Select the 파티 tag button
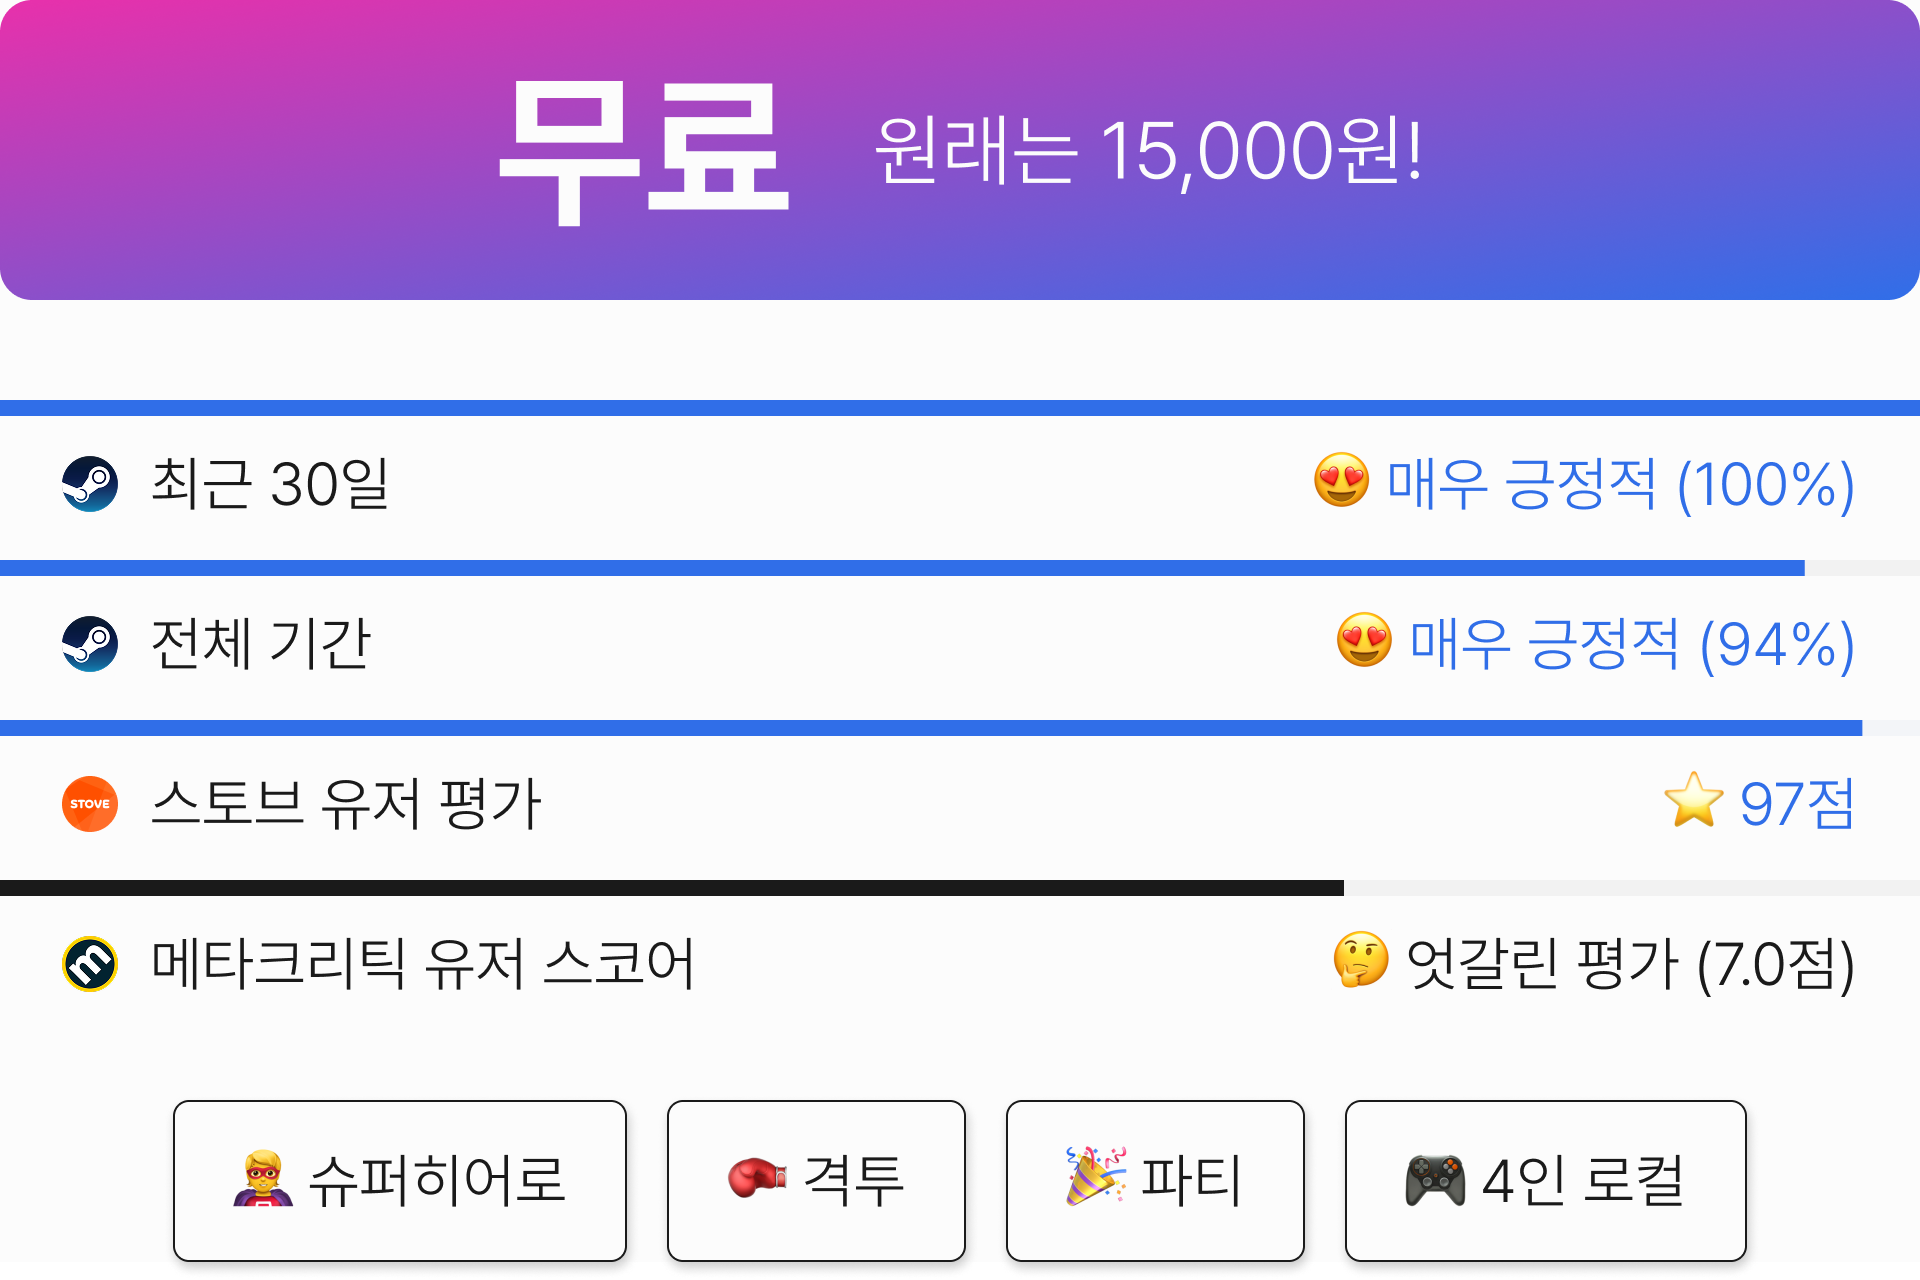 [1155, 1181]
